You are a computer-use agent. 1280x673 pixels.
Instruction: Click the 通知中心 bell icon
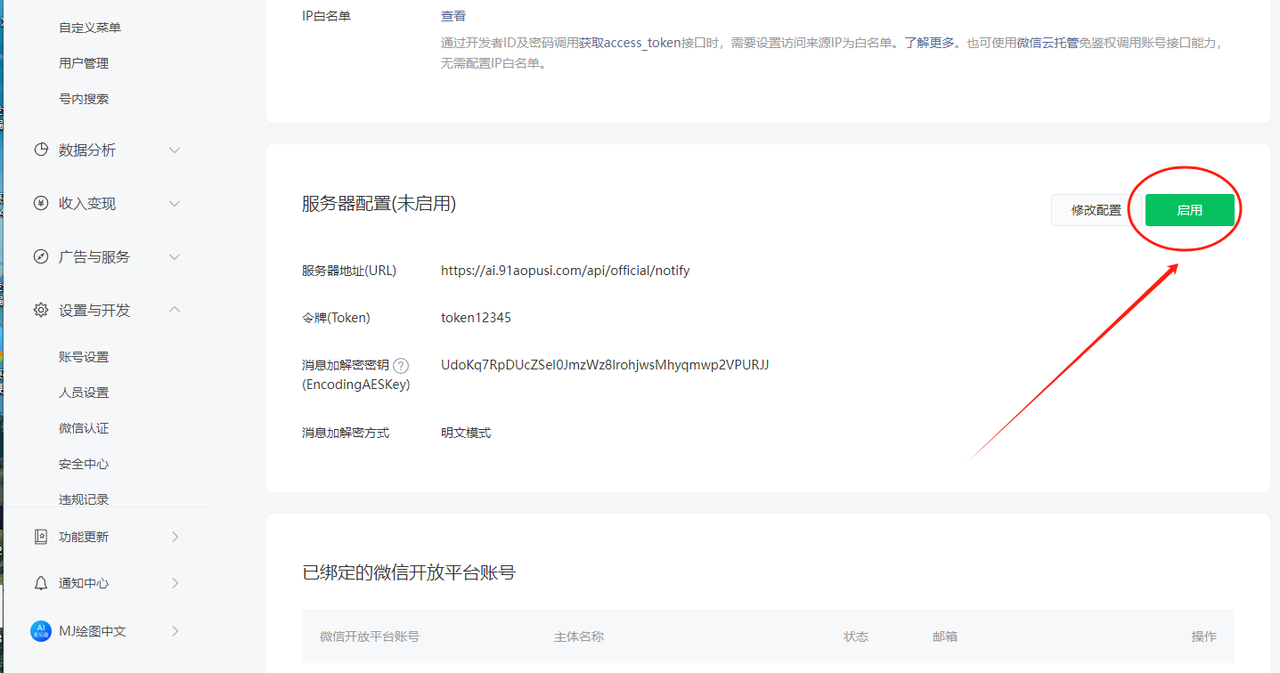41,583
